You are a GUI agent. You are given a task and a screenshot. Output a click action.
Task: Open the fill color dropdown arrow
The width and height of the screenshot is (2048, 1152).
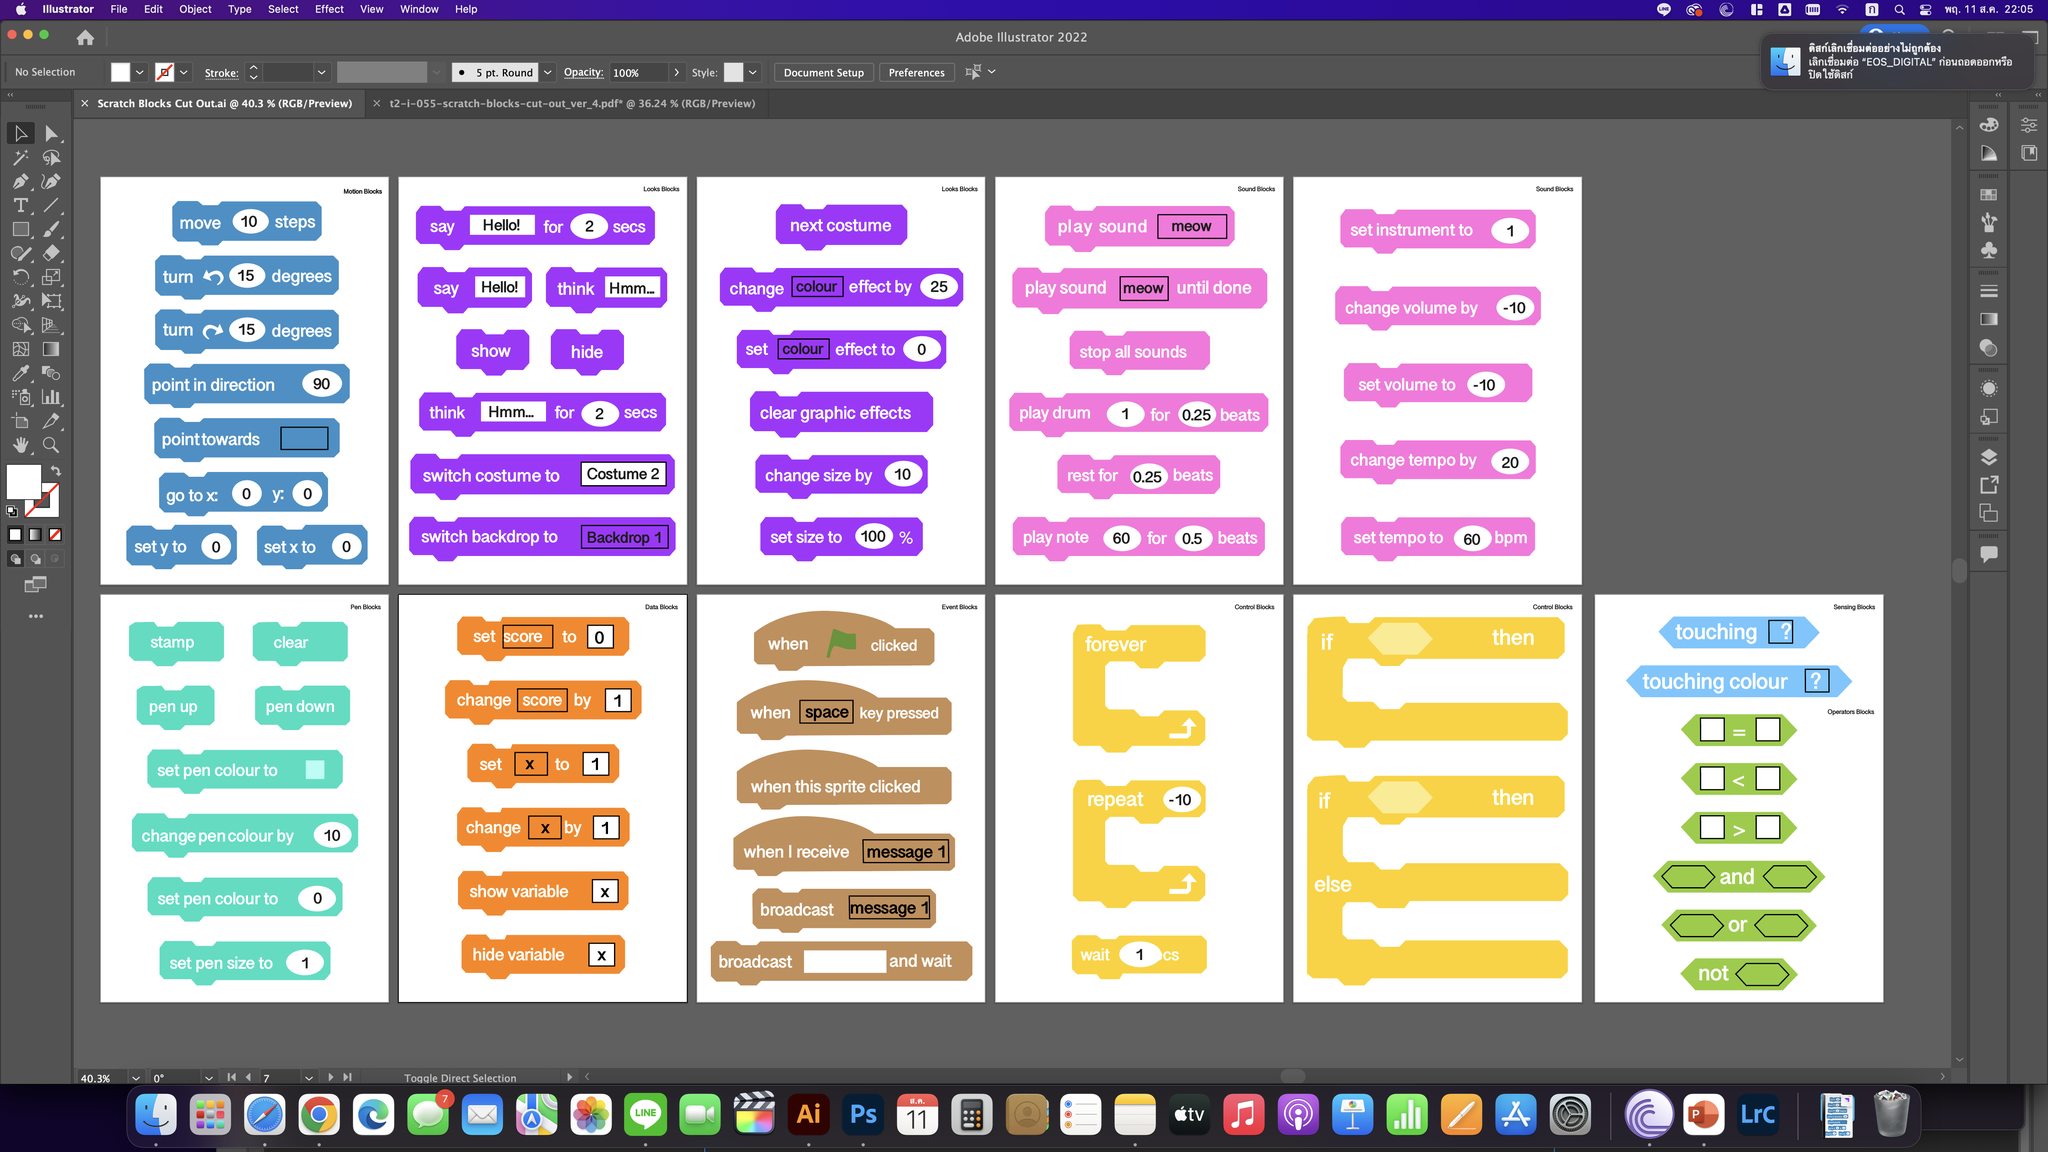(x=139, y=72)
